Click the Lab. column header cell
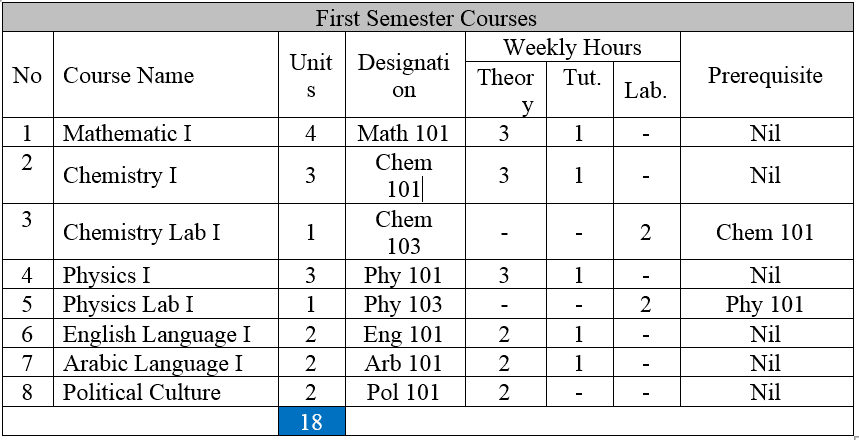Screen dimensions: 859x440 pos(645,91)
